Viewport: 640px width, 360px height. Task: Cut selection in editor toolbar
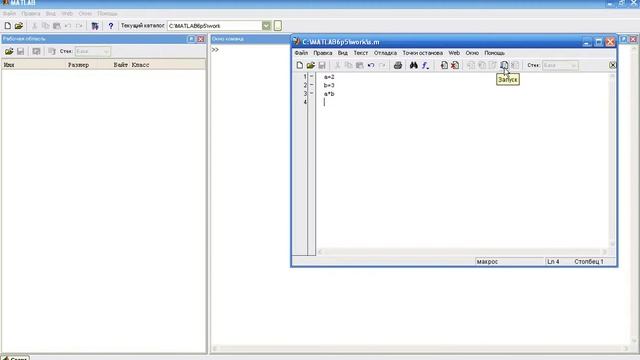(x=337, y=65)
